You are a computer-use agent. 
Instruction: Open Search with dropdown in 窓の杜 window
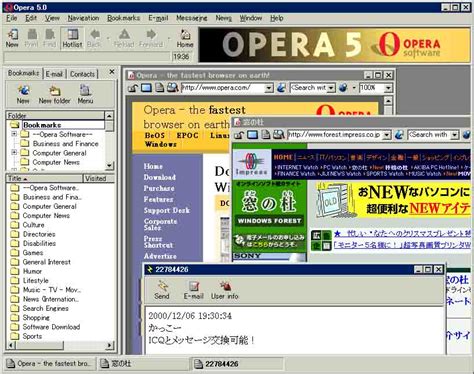coord(455,135)
